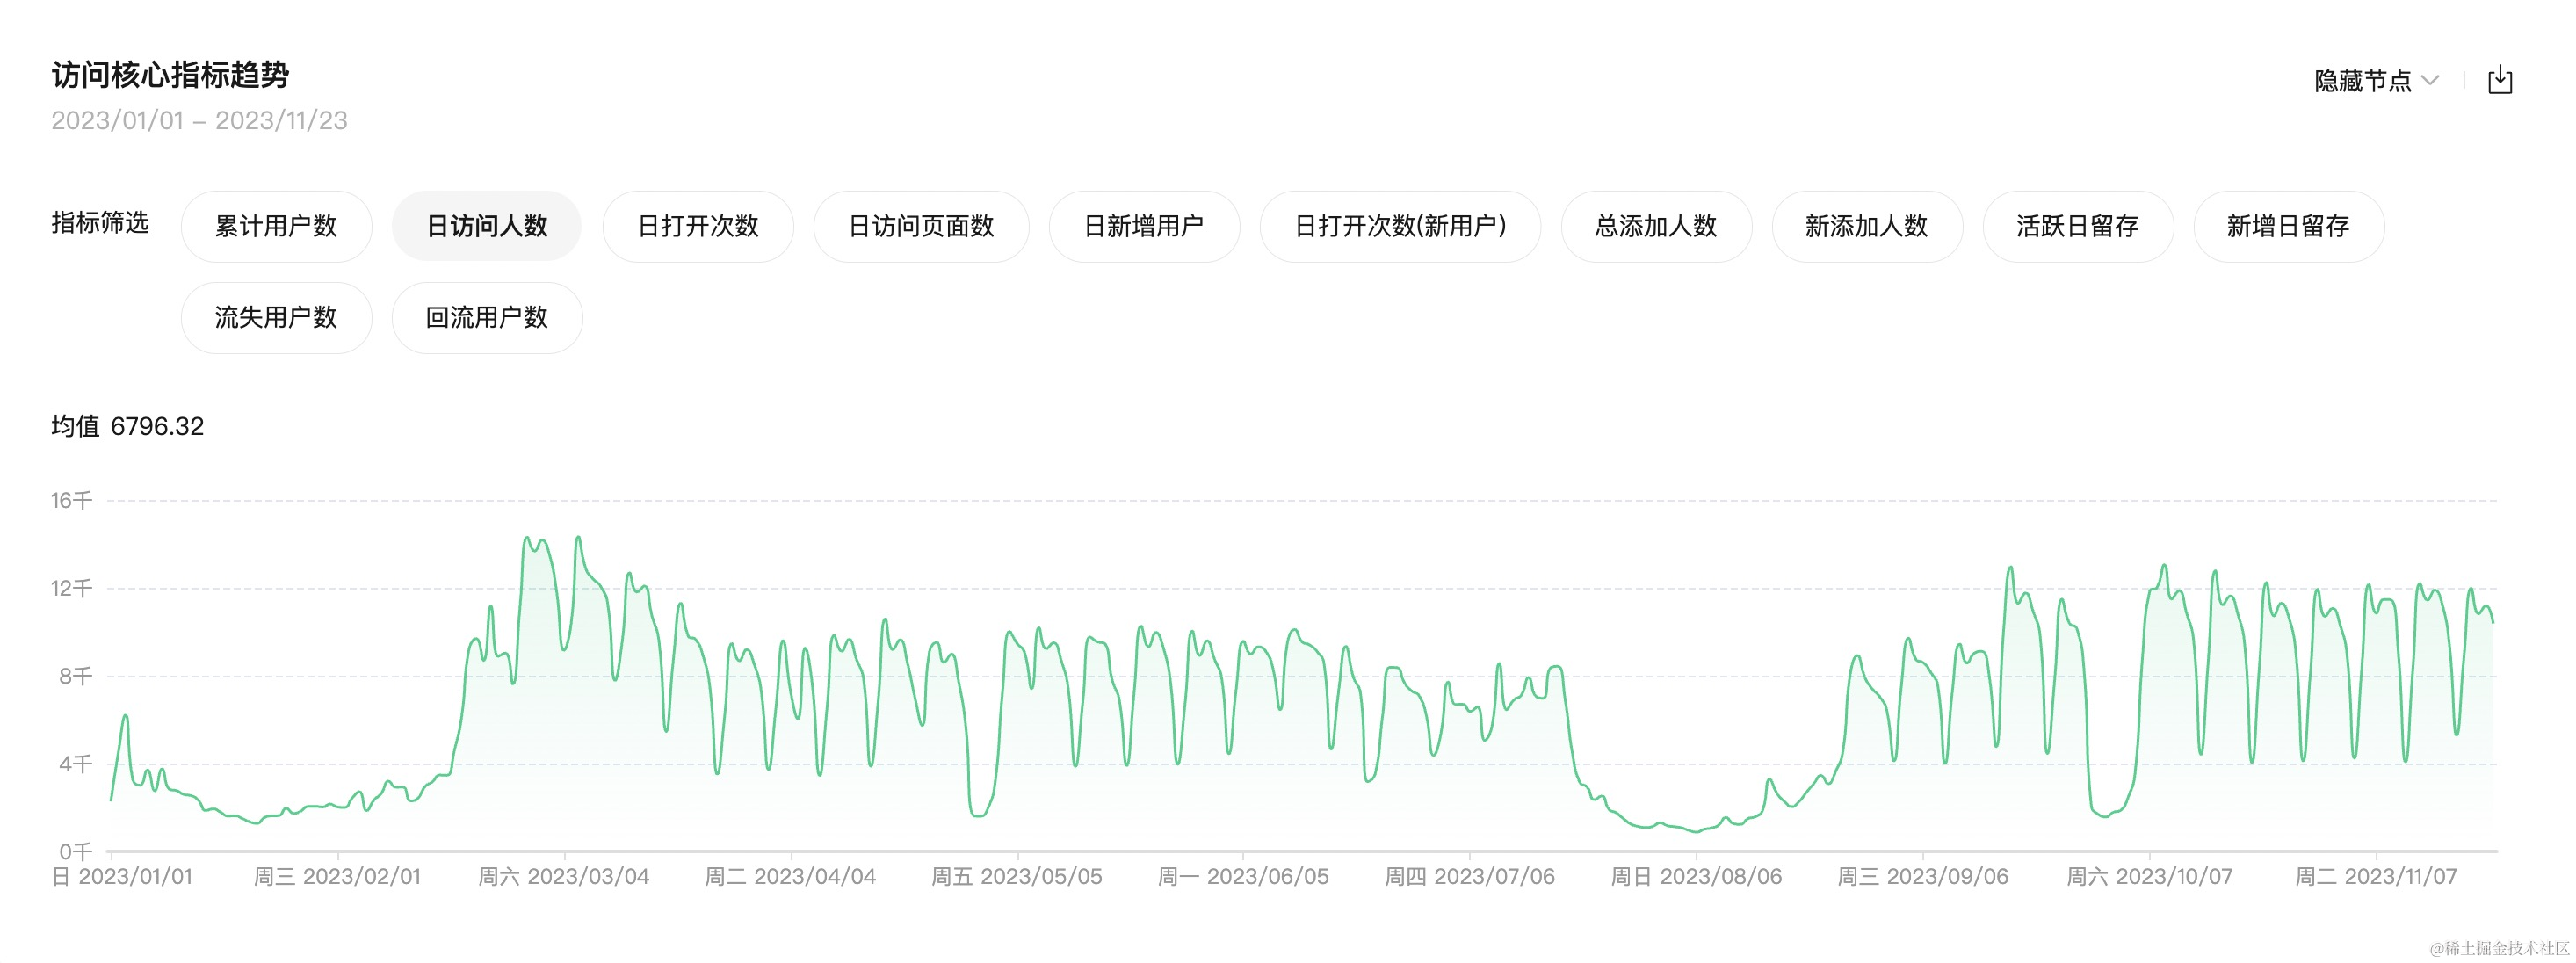Select the 日访问人数 metric filter
This screenshot has height=963, width=2576.
point(487,226)
